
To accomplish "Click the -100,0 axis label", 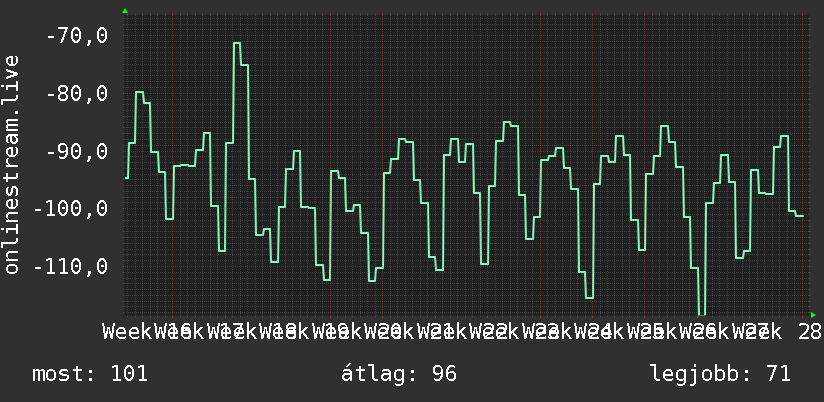I will coord(70,209).
